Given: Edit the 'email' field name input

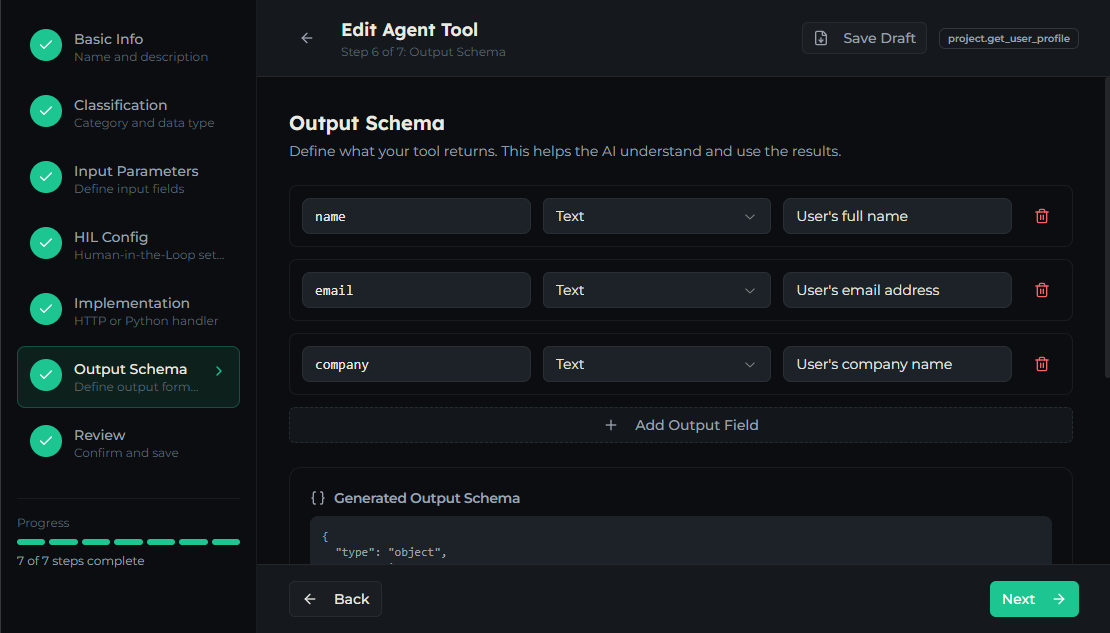Looking at the screenshot, I should point(416,290).
